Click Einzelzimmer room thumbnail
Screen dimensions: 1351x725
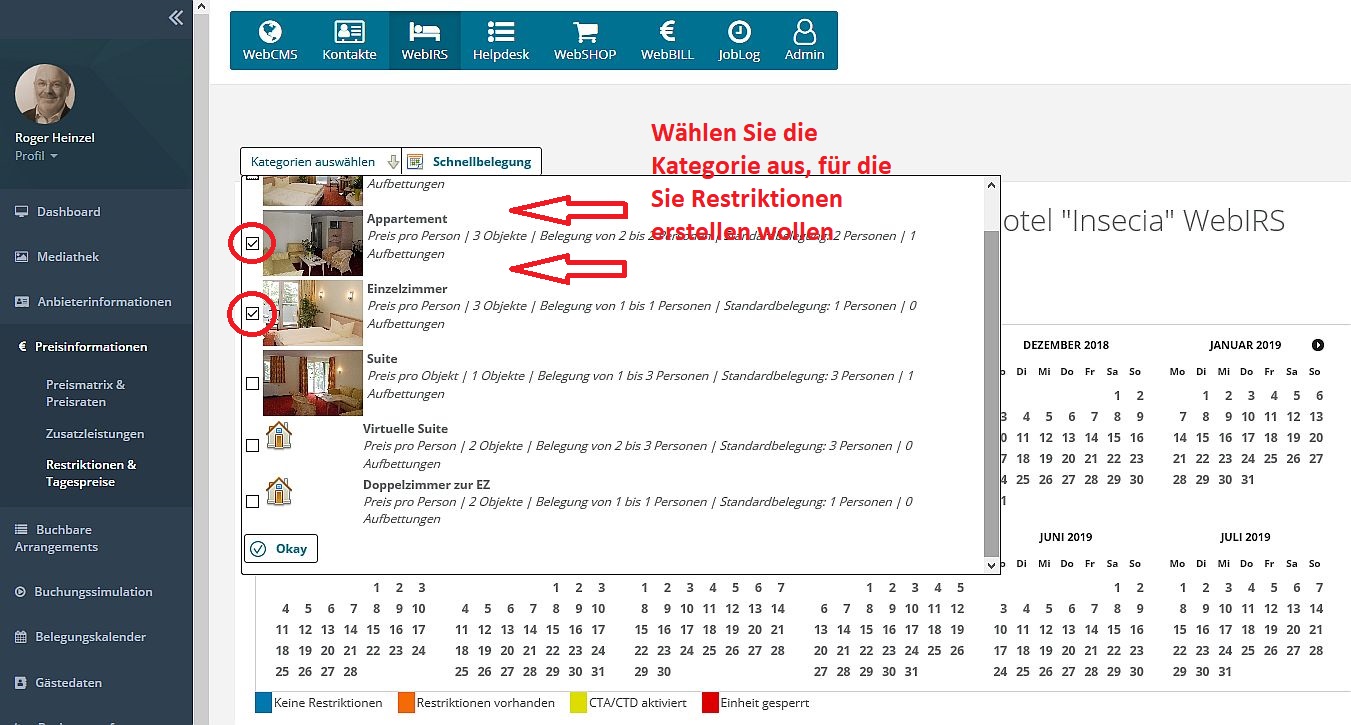click(313, 312)
